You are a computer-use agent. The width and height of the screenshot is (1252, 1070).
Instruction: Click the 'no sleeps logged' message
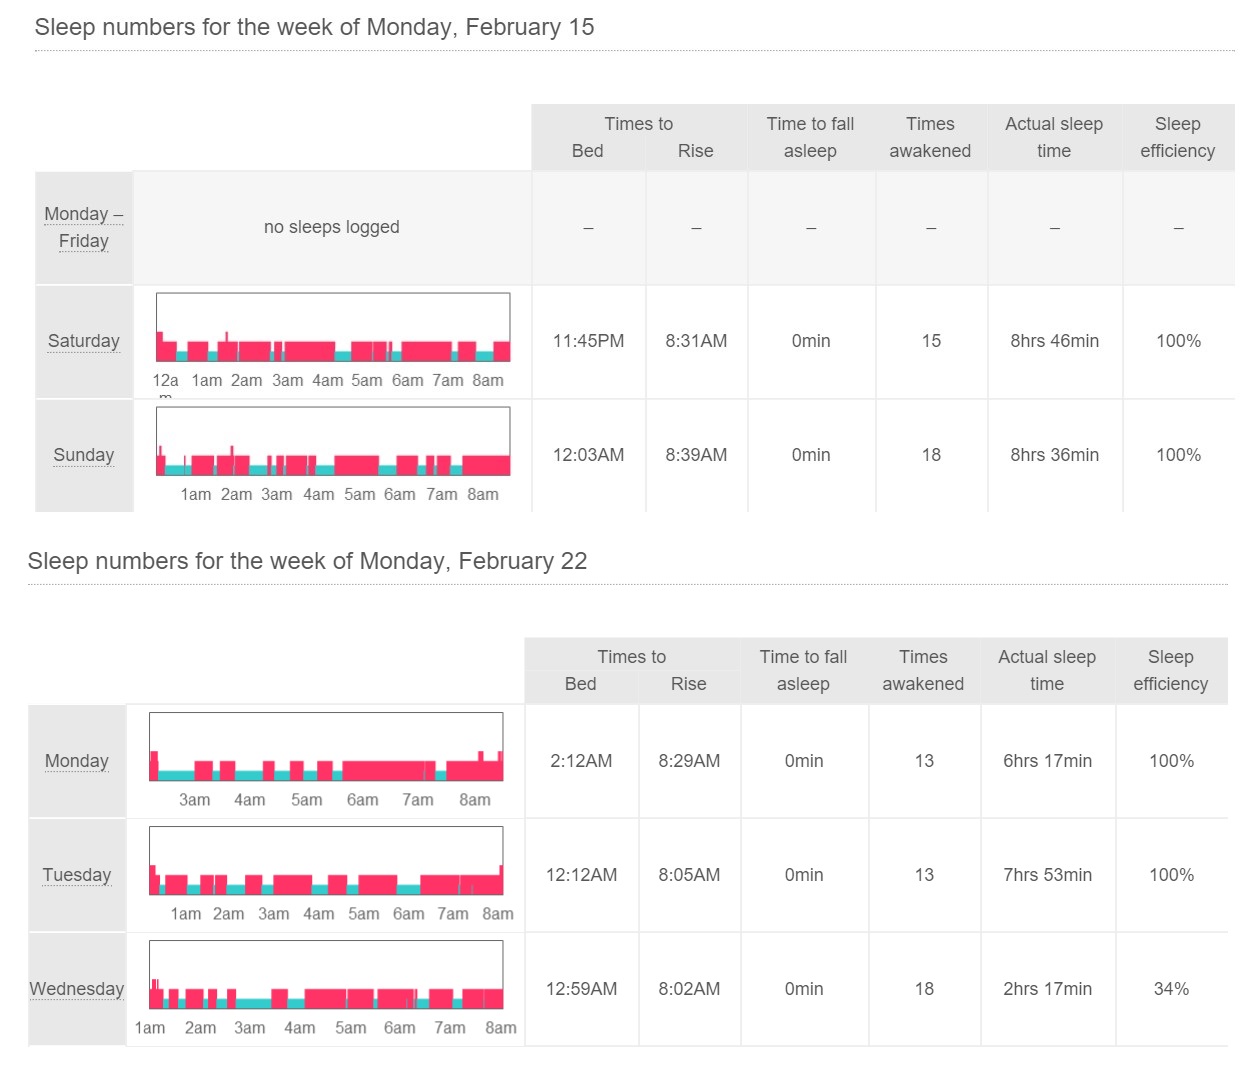pos(331,227)
